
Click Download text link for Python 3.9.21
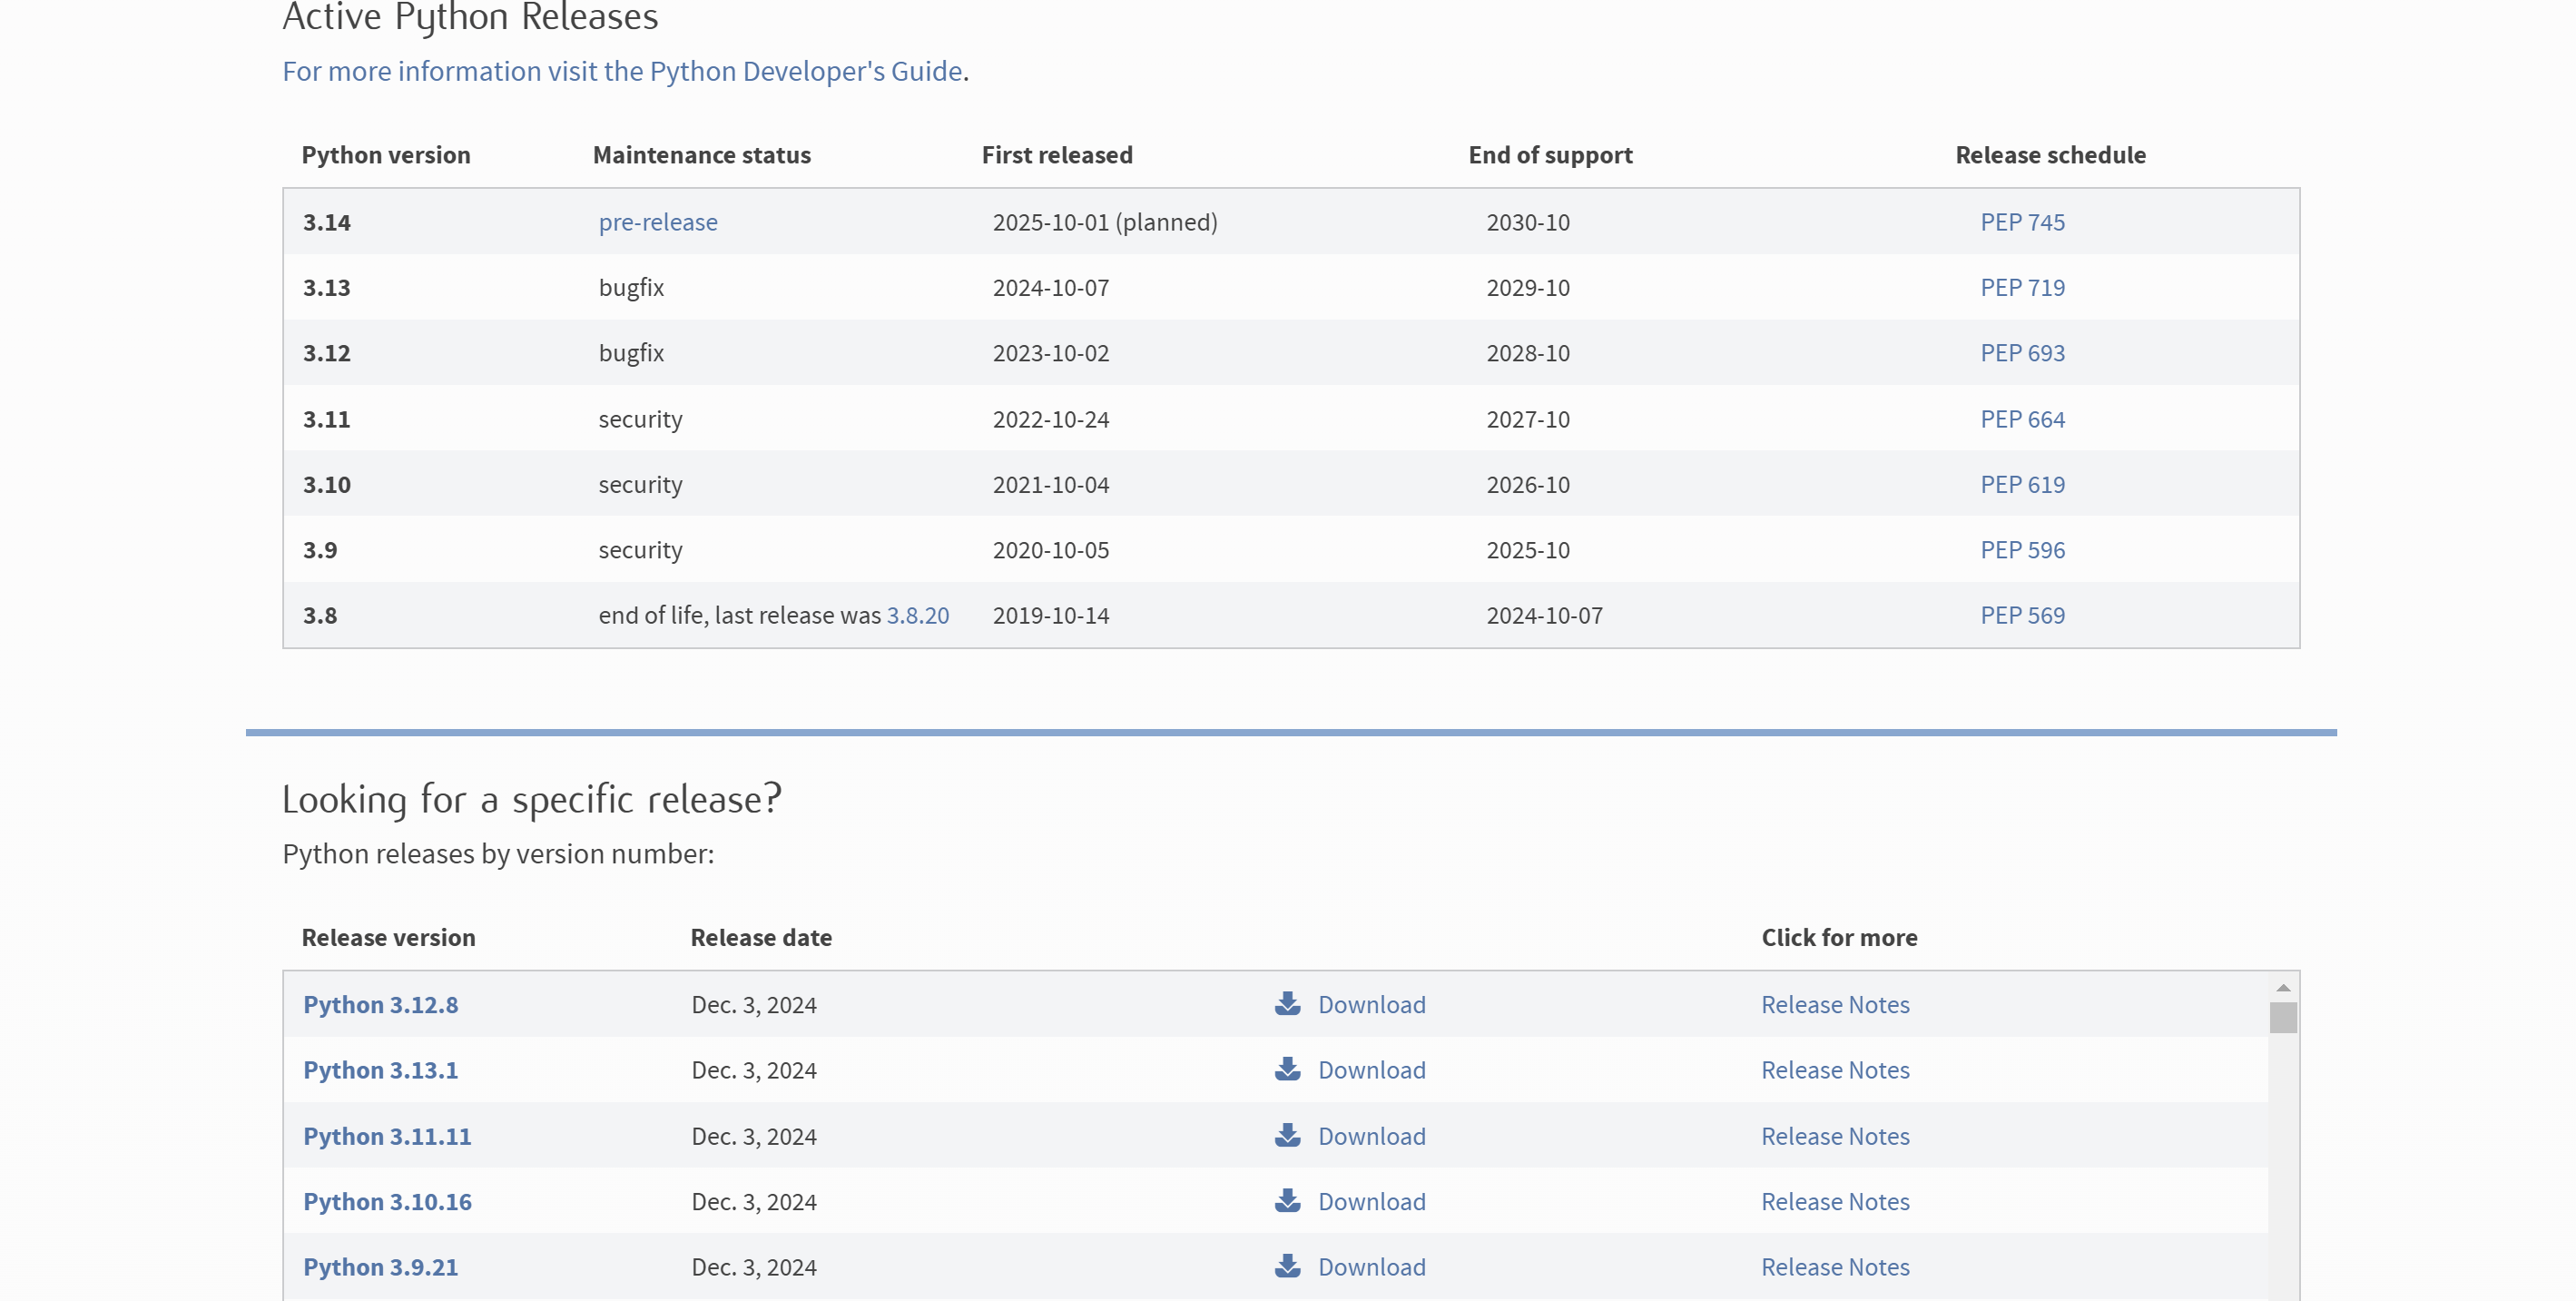1371,1267
